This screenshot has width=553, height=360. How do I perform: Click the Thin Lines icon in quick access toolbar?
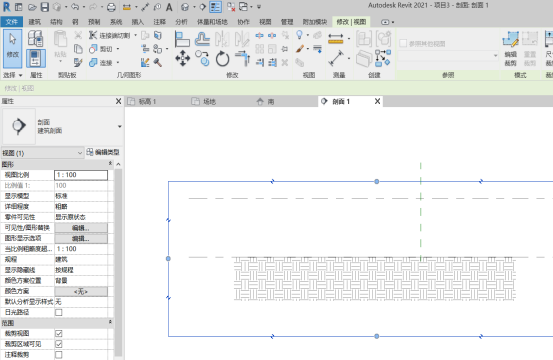pos(215,7)
